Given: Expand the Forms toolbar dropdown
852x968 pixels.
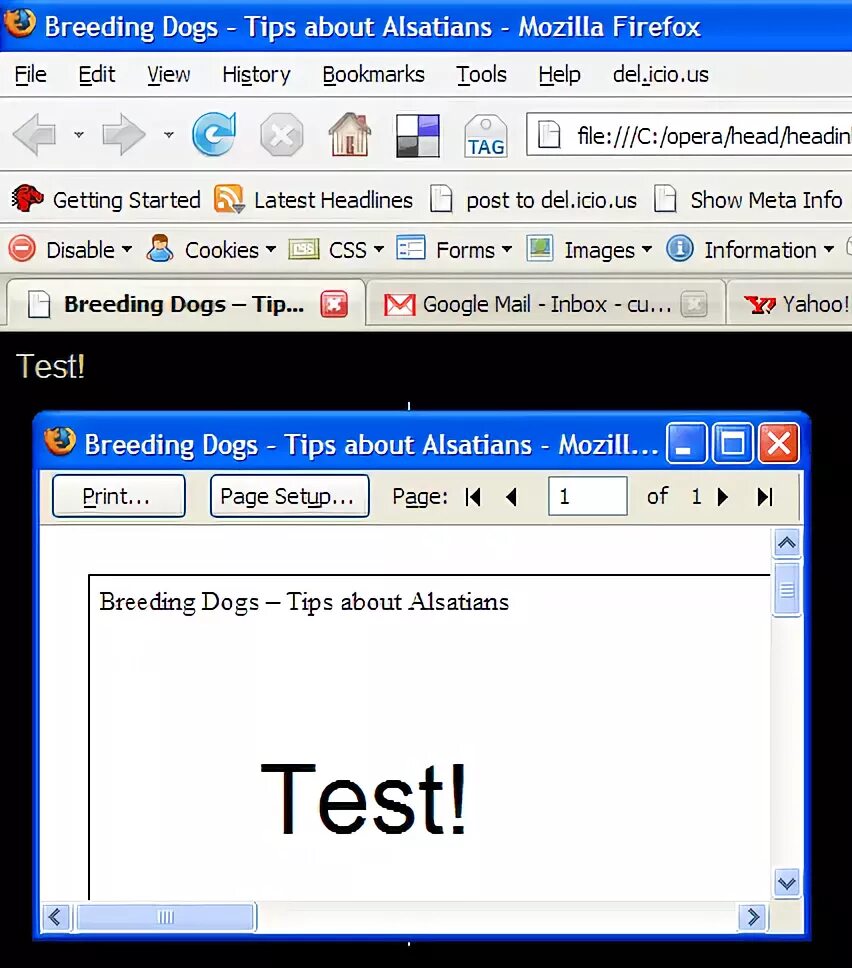Looking at the screenshot, I should coord(506,249).
